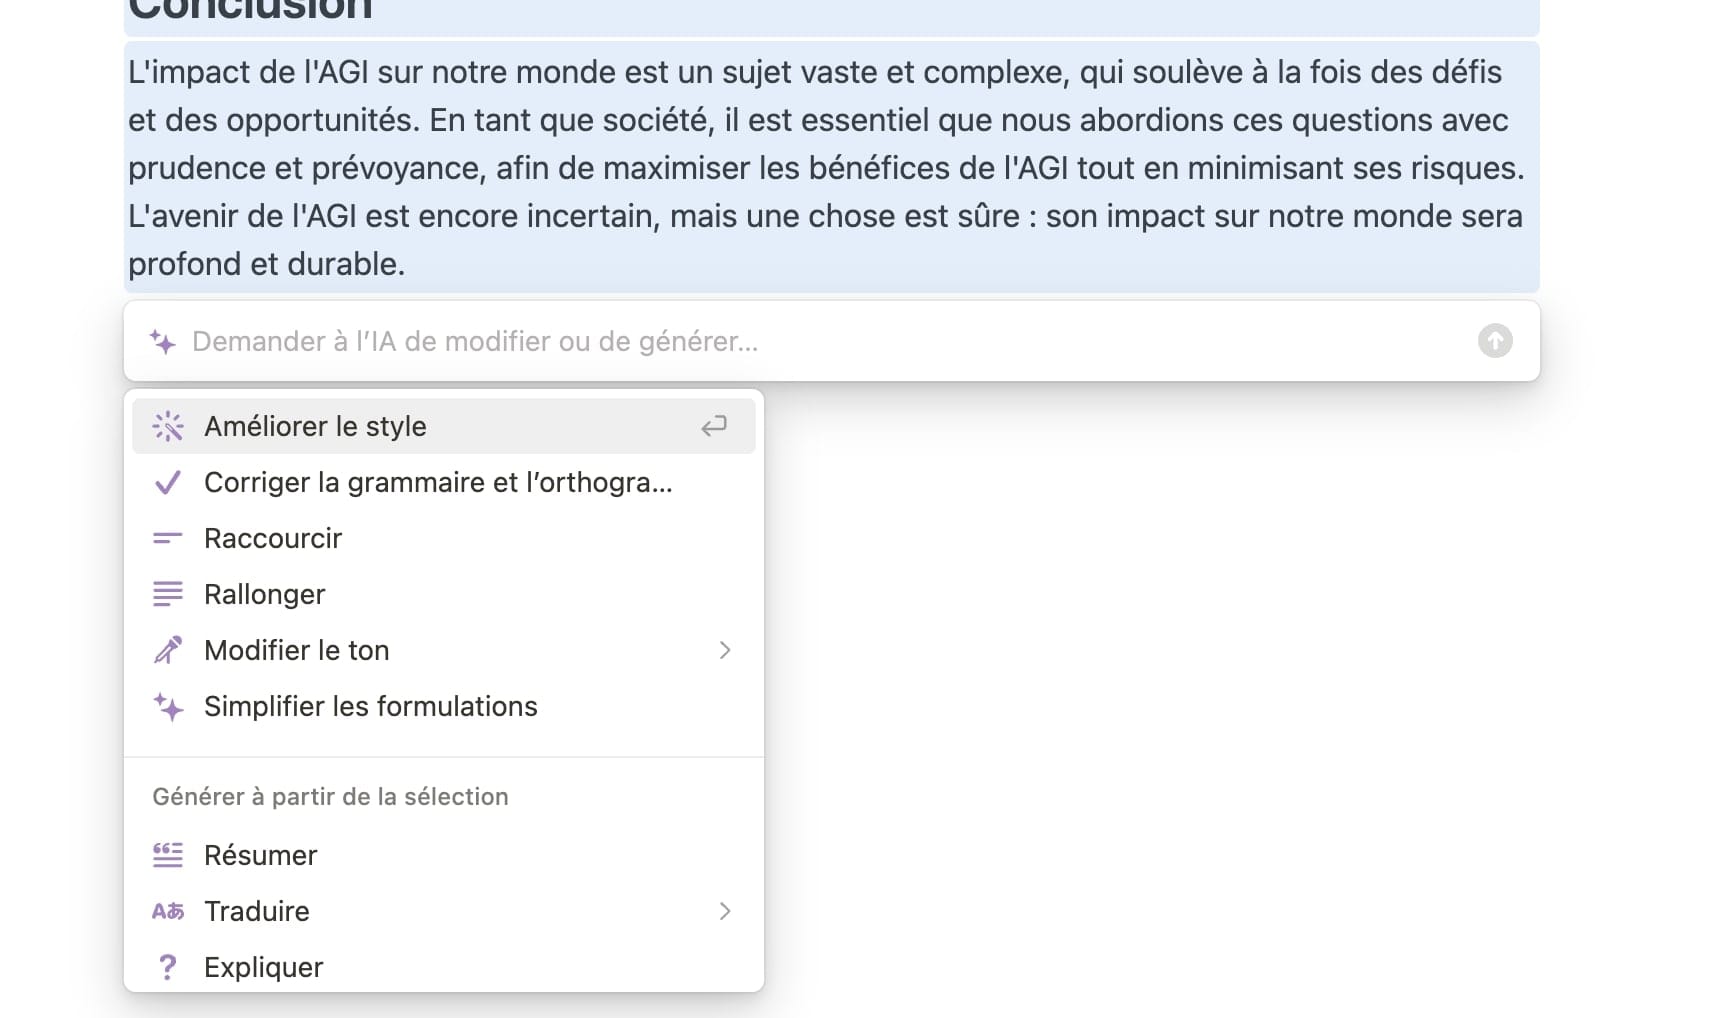Choose Simplifier les formulations option
This screenshot has width=1726, height=1018.
point(444,706)
